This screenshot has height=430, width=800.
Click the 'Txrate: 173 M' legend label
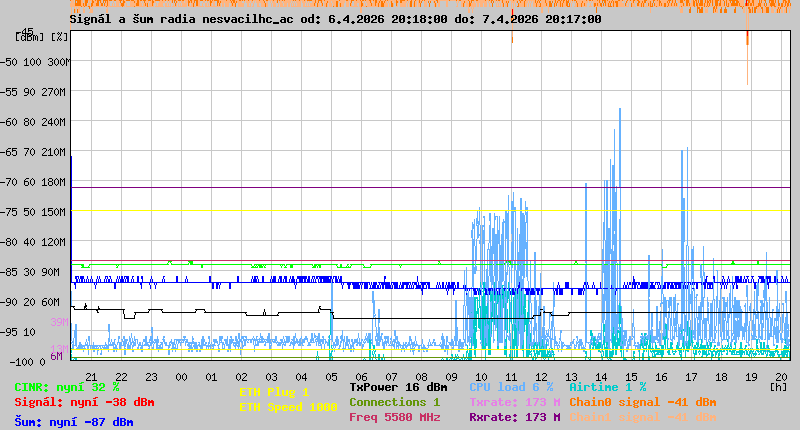pos(515,402)
